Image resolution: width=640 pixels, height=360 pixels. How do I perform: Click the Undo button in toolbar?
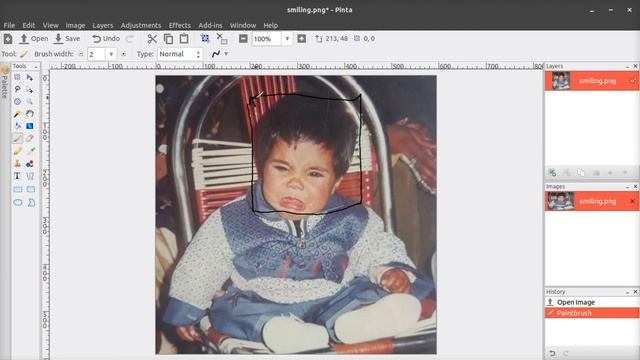pyautogui.click(x=106, y=39)
